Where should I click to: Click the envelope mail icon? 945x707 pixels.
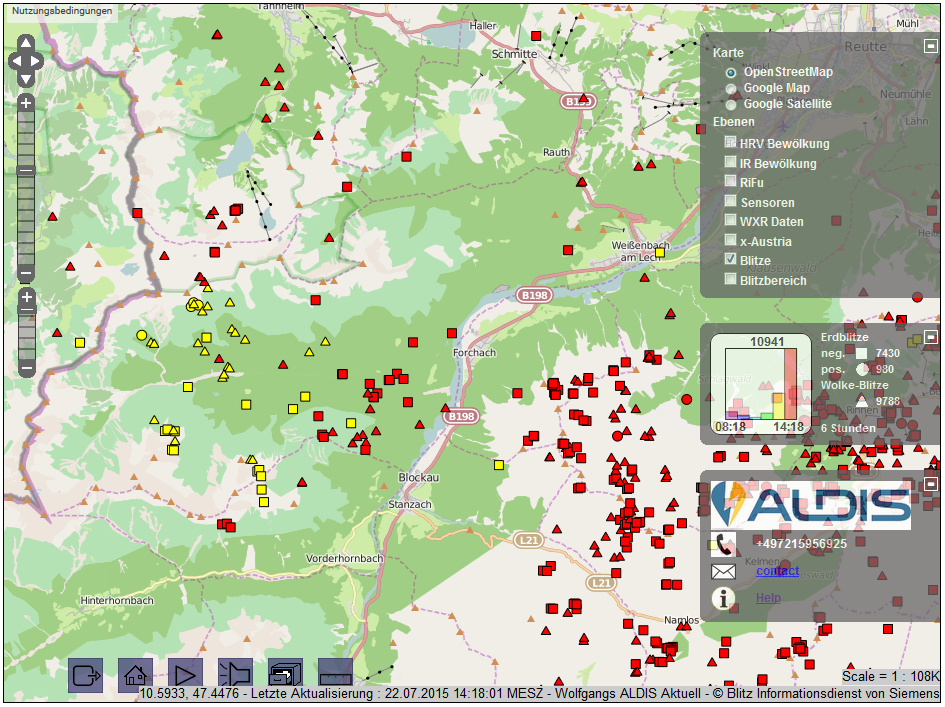(723, 572)
